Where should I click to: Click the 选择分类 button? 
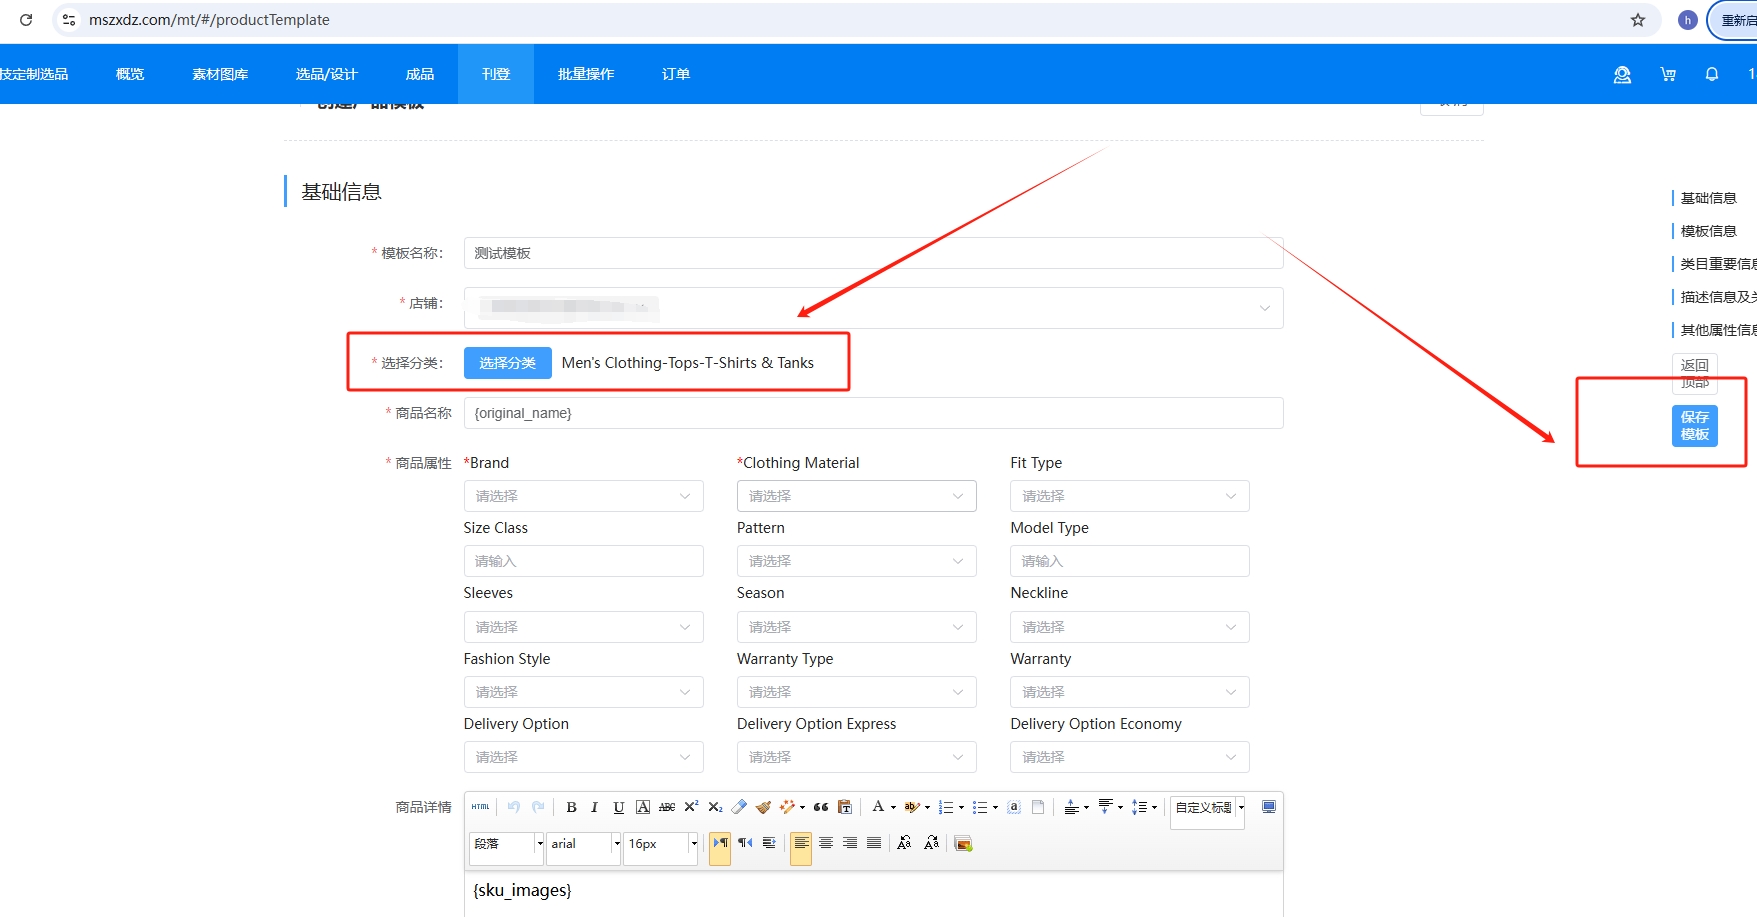pos(507,363)
